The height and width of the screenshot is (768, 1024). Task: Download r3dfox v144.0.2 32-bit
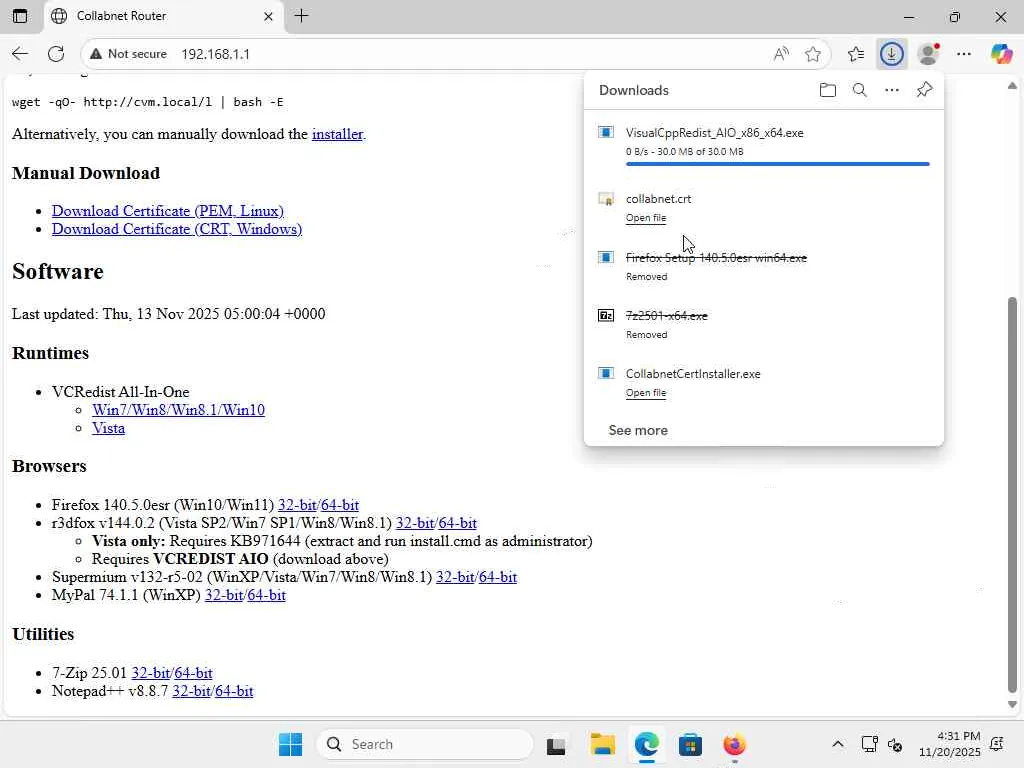pyautogui.click(x=415, y=523)
